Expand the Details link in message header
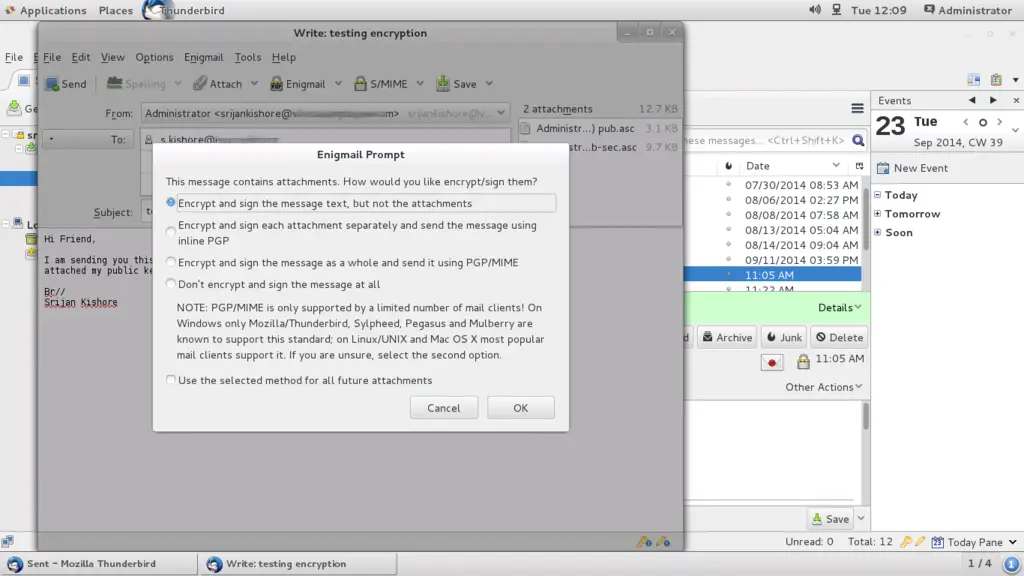Image resolution: width=1024 pixels, height=576 pixels. (x=839, y=308)
